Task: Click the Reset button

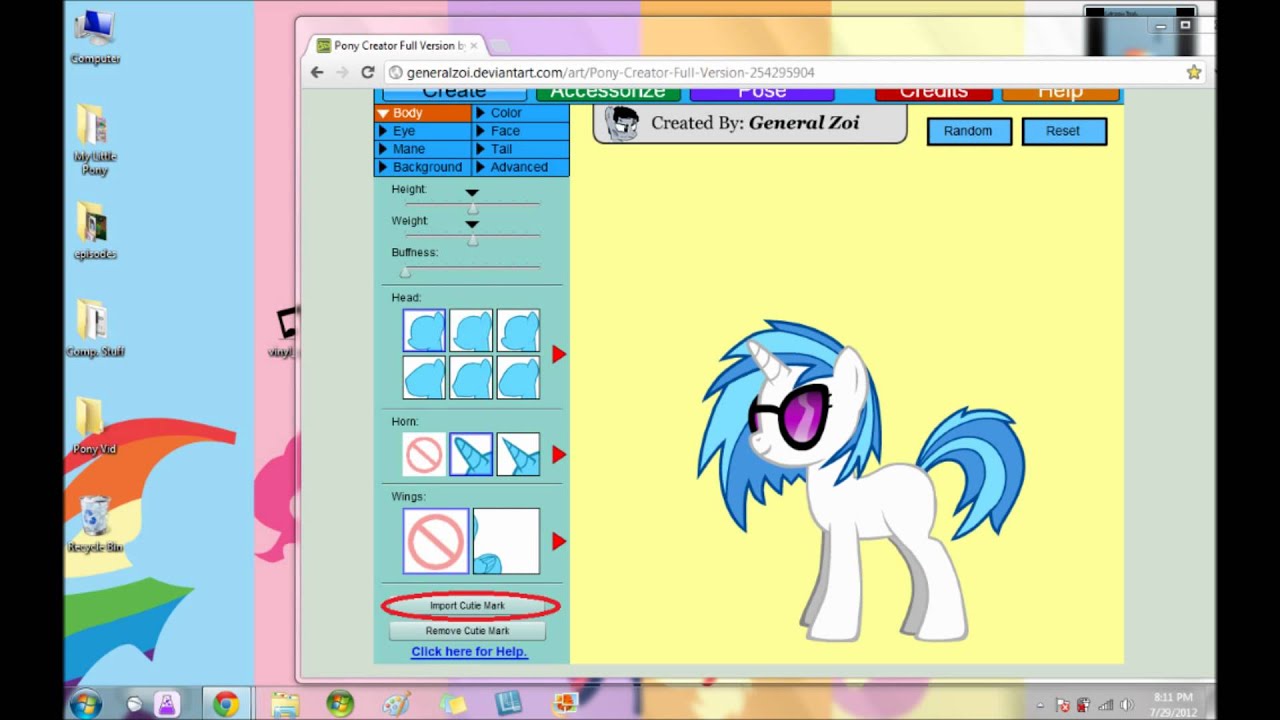Action: (x=1064, y=131)
